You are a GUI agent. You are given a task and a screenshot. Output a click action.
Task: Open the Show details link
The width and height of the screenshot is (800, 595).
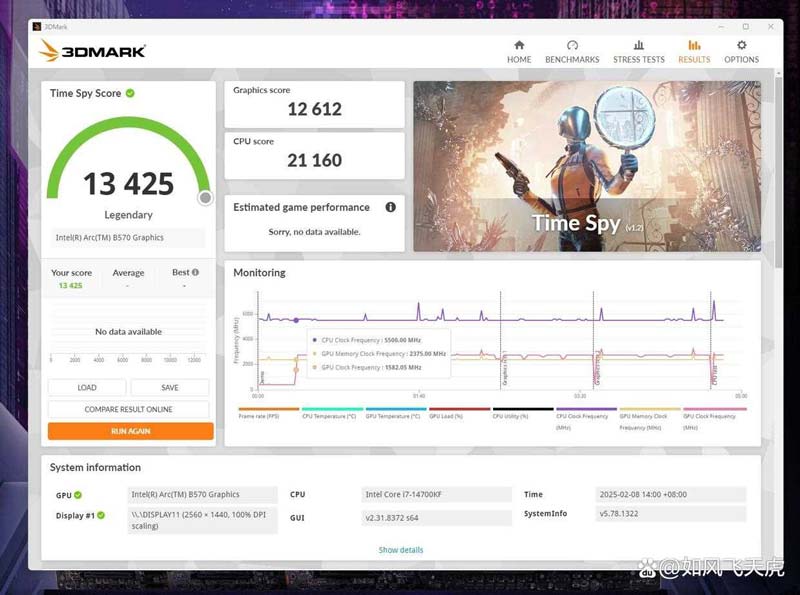click(401, 550)
